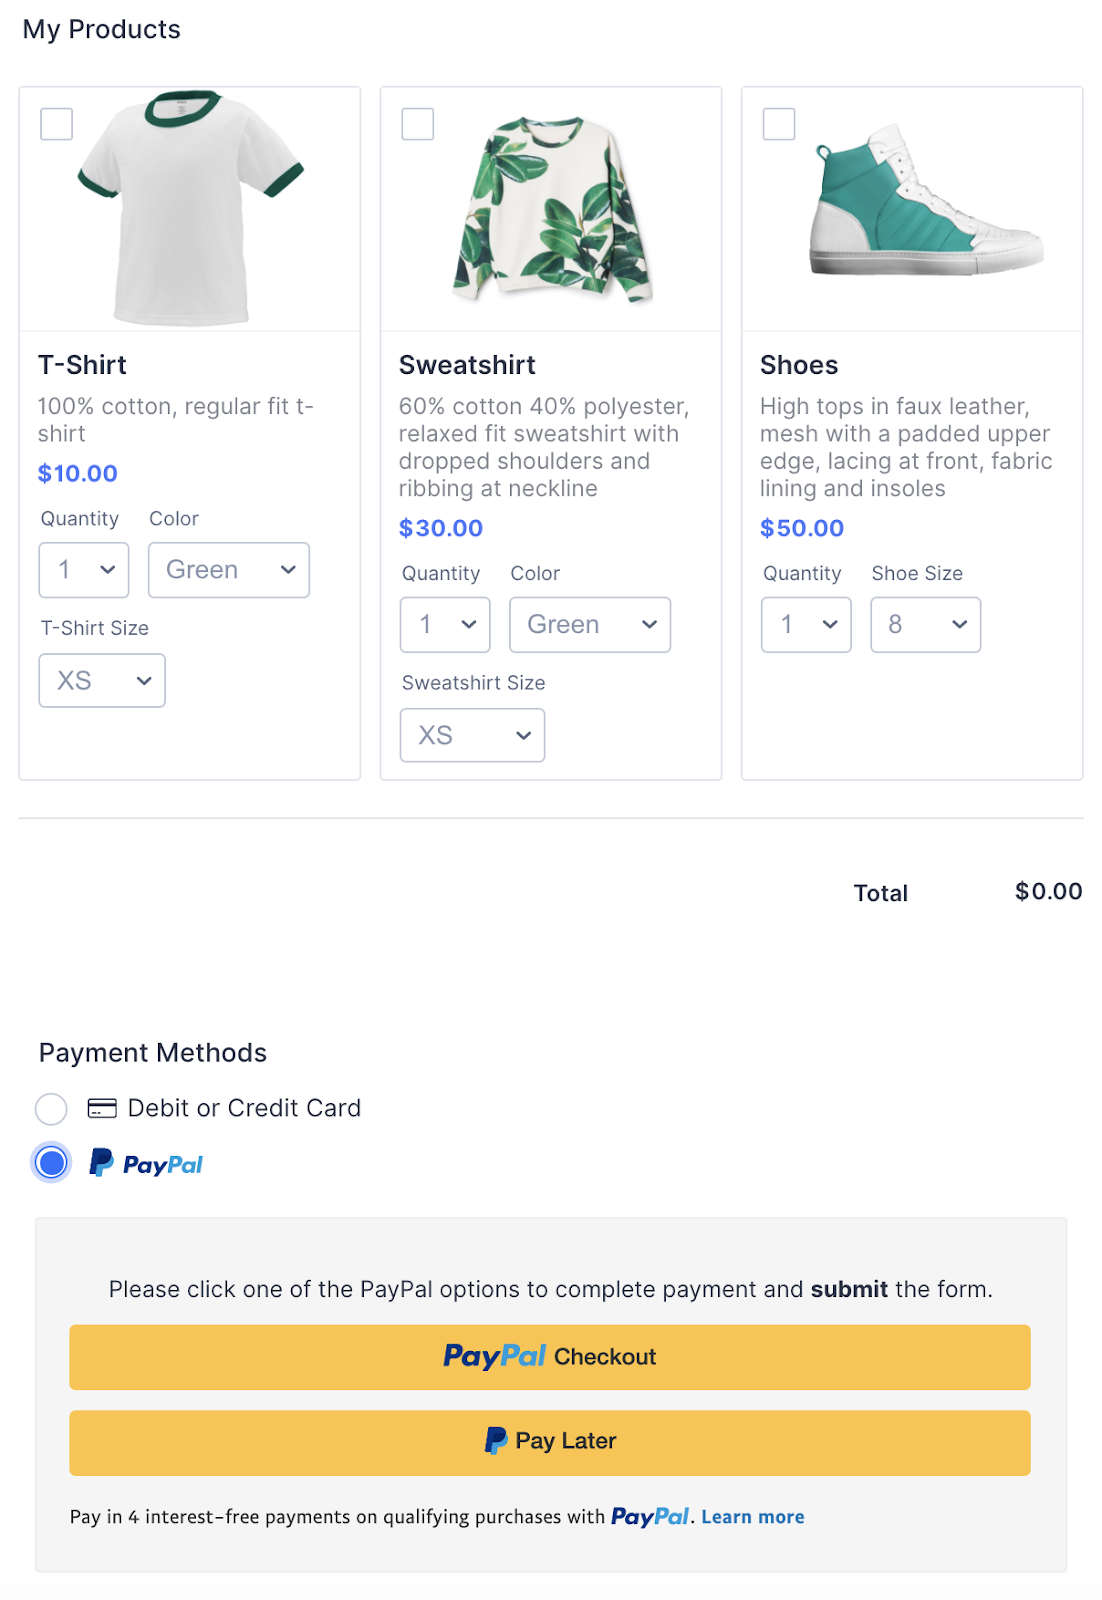
Task: Select the T-Shirt product checkbox
Action: [x=56, y=124]
